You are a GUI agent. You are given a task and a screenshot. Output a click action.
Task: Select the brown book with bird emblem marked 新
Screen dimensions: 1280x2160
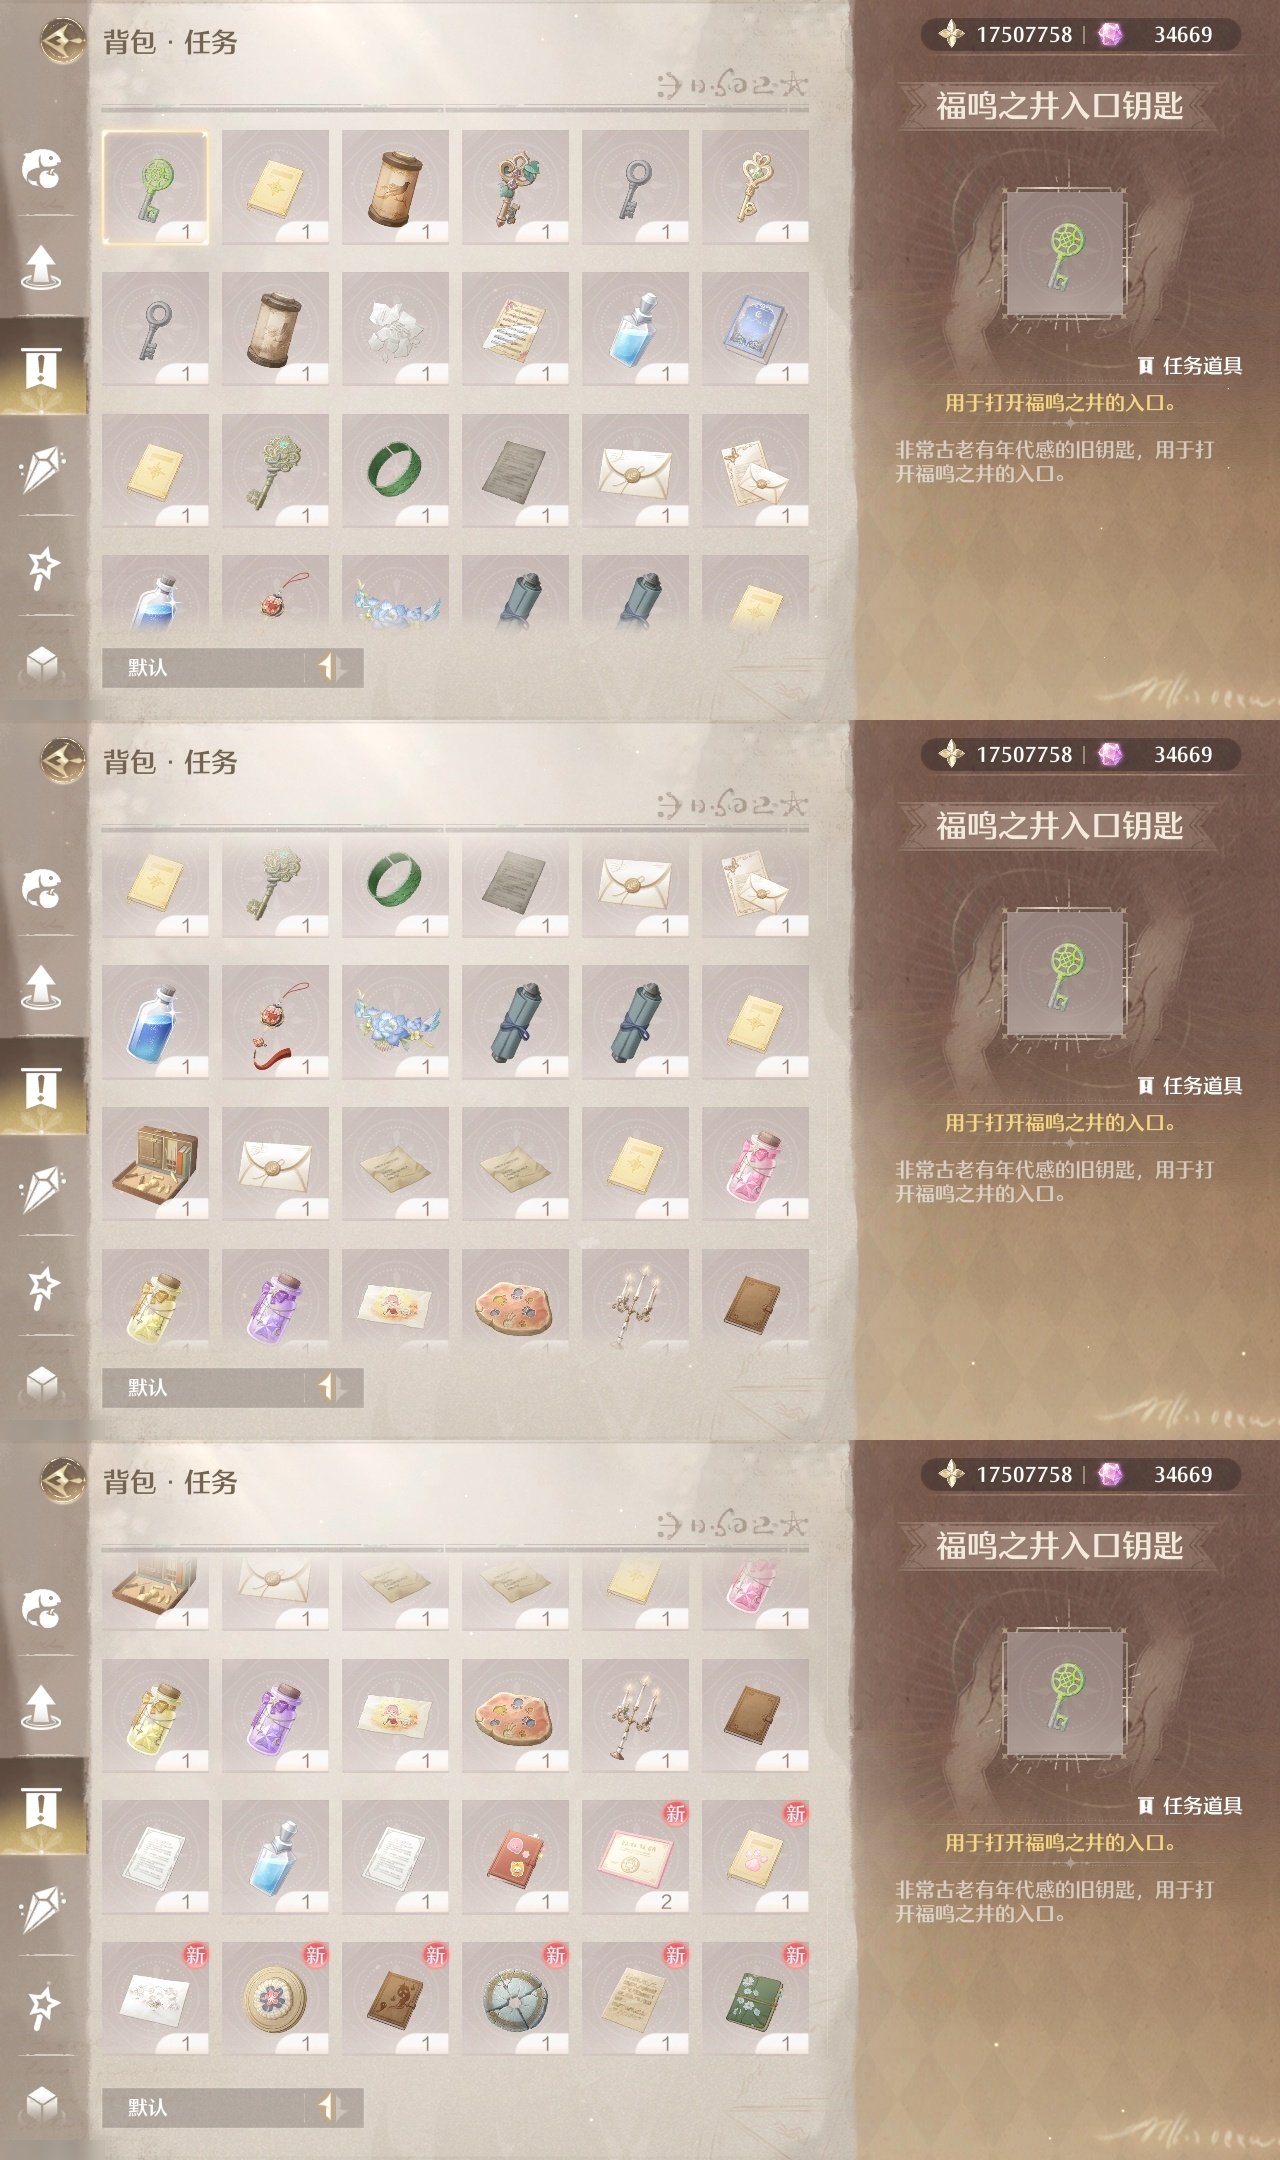tap(395, 1999)
